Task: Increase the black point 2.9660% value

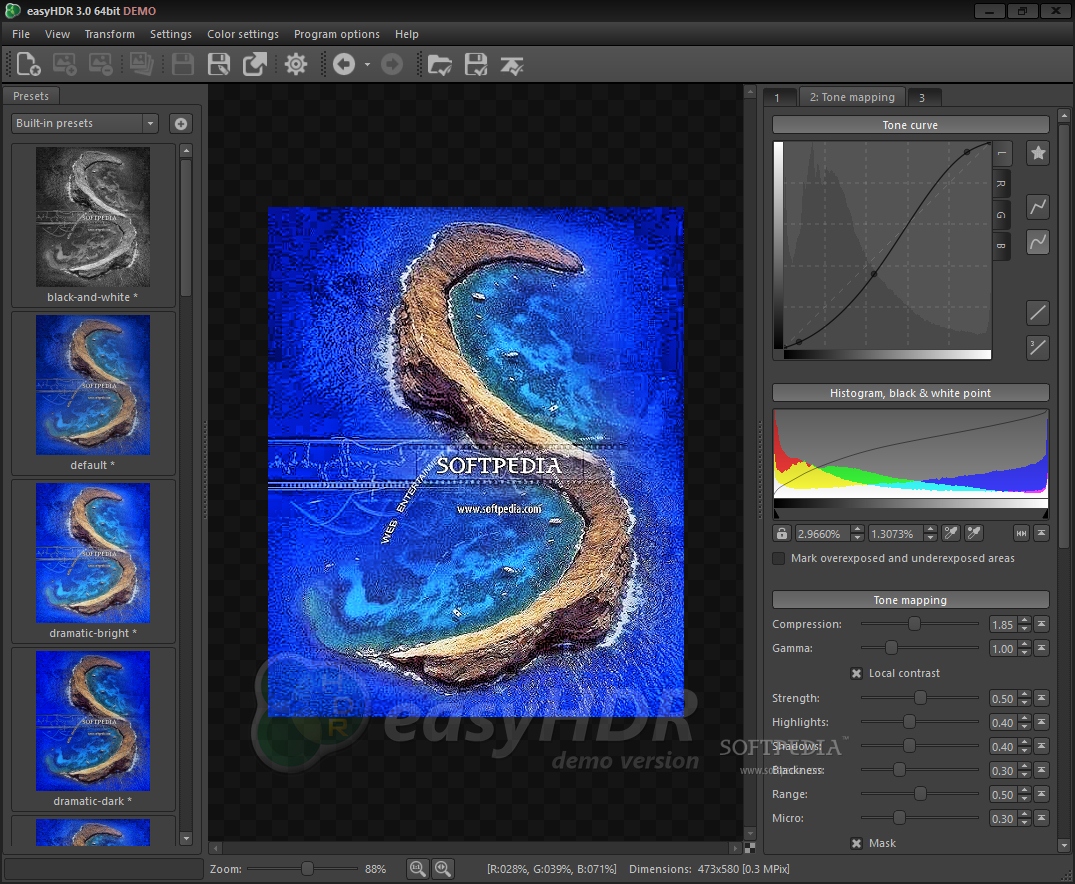Action: click(x=858, y=529)
